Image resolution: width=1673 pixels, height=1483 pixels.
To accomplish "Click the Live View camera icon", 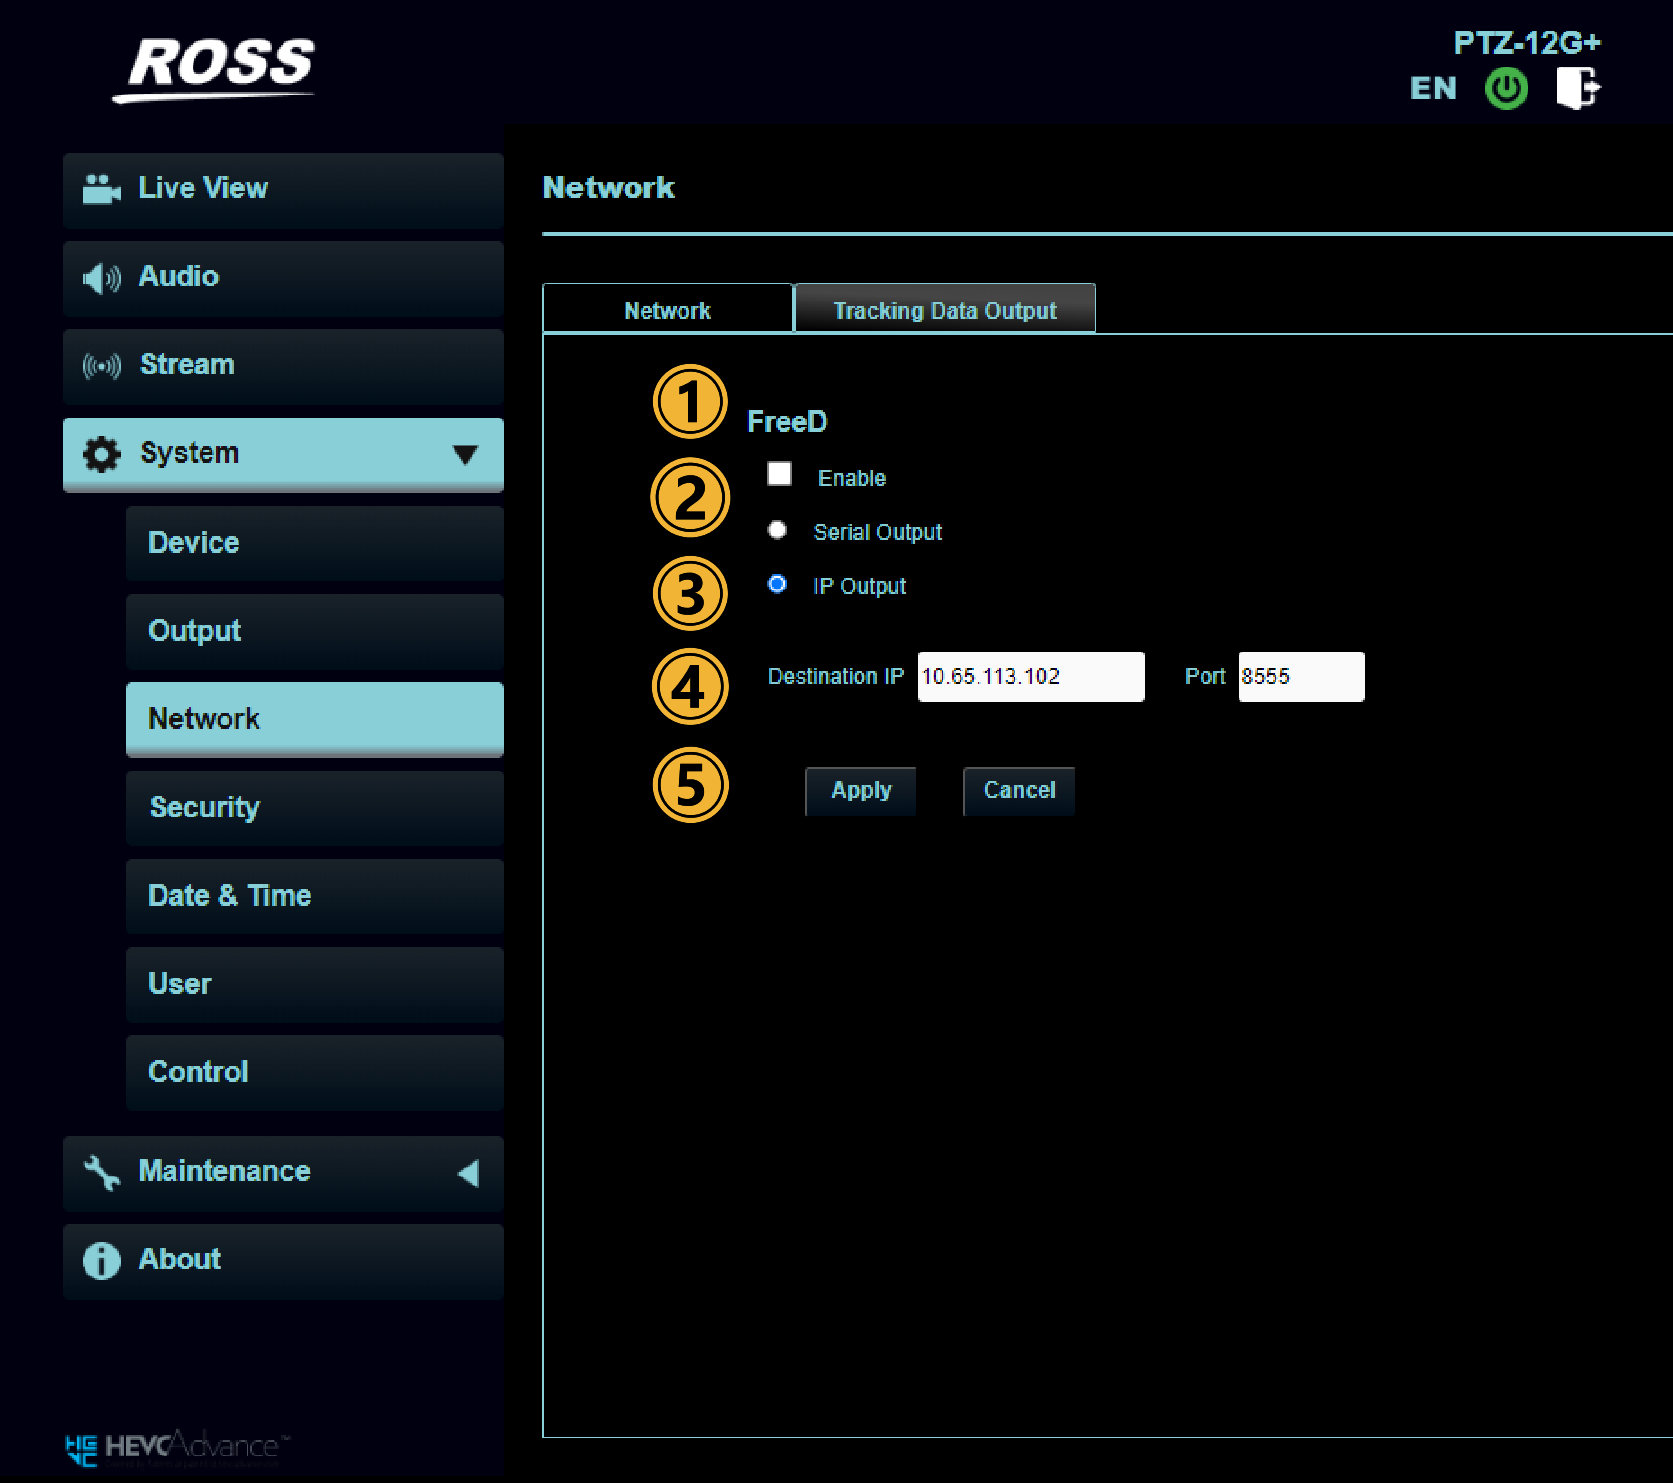I will tap(101, 189).
